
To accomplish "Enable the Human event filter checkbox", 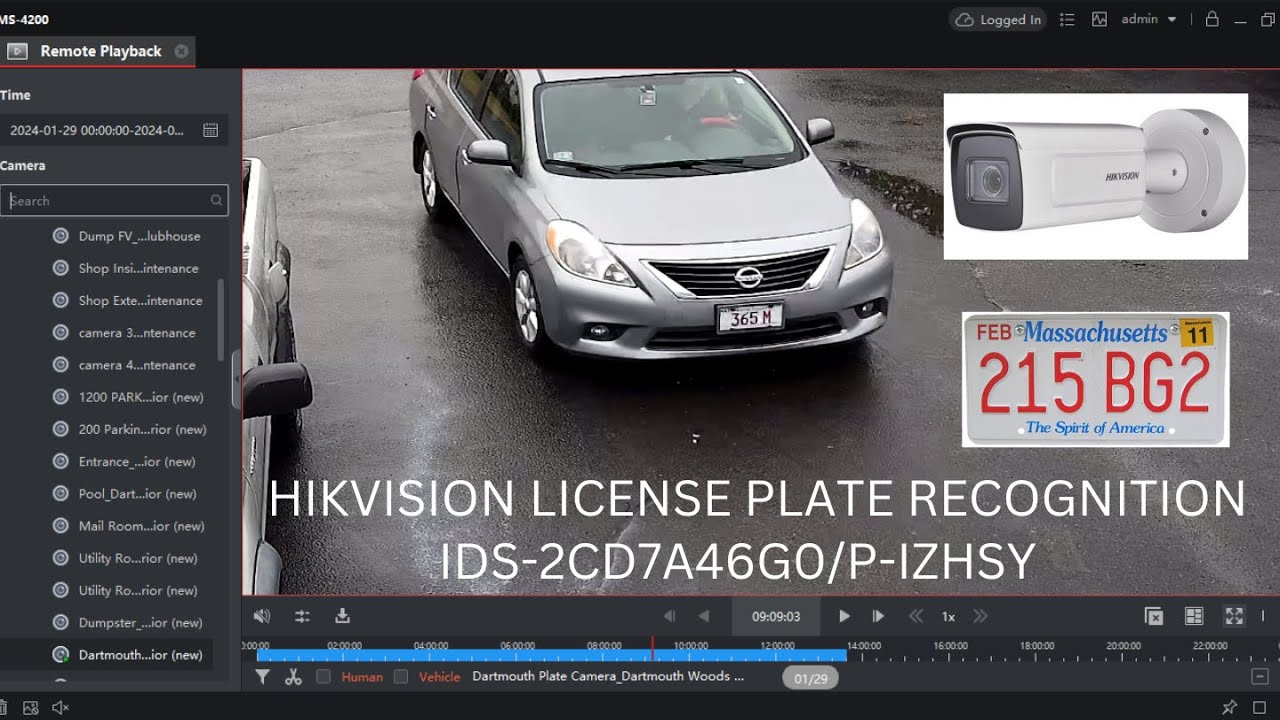I will [323, 677].
